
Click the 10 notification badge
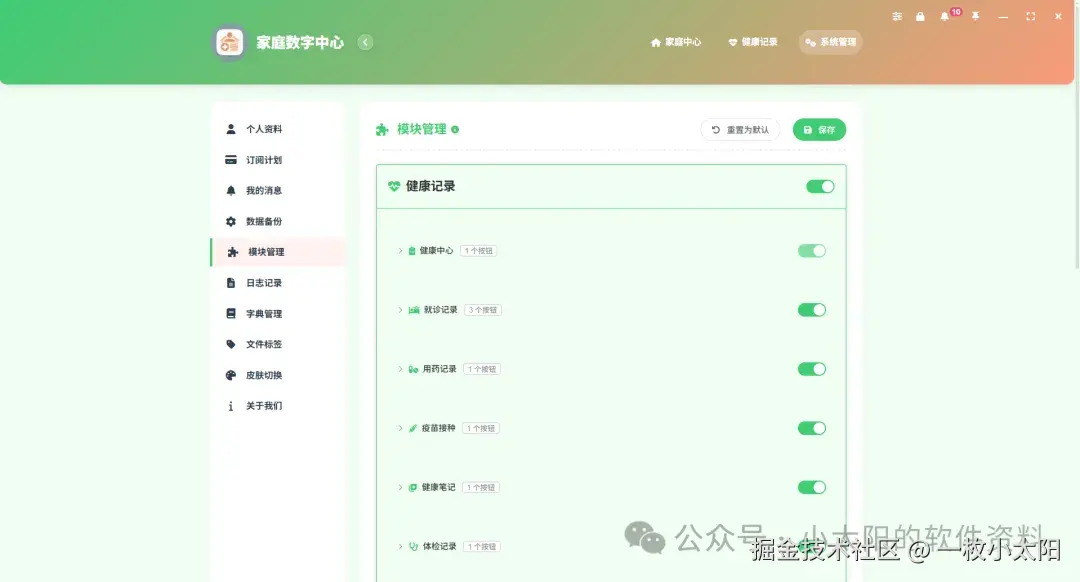tap(956, 11)
